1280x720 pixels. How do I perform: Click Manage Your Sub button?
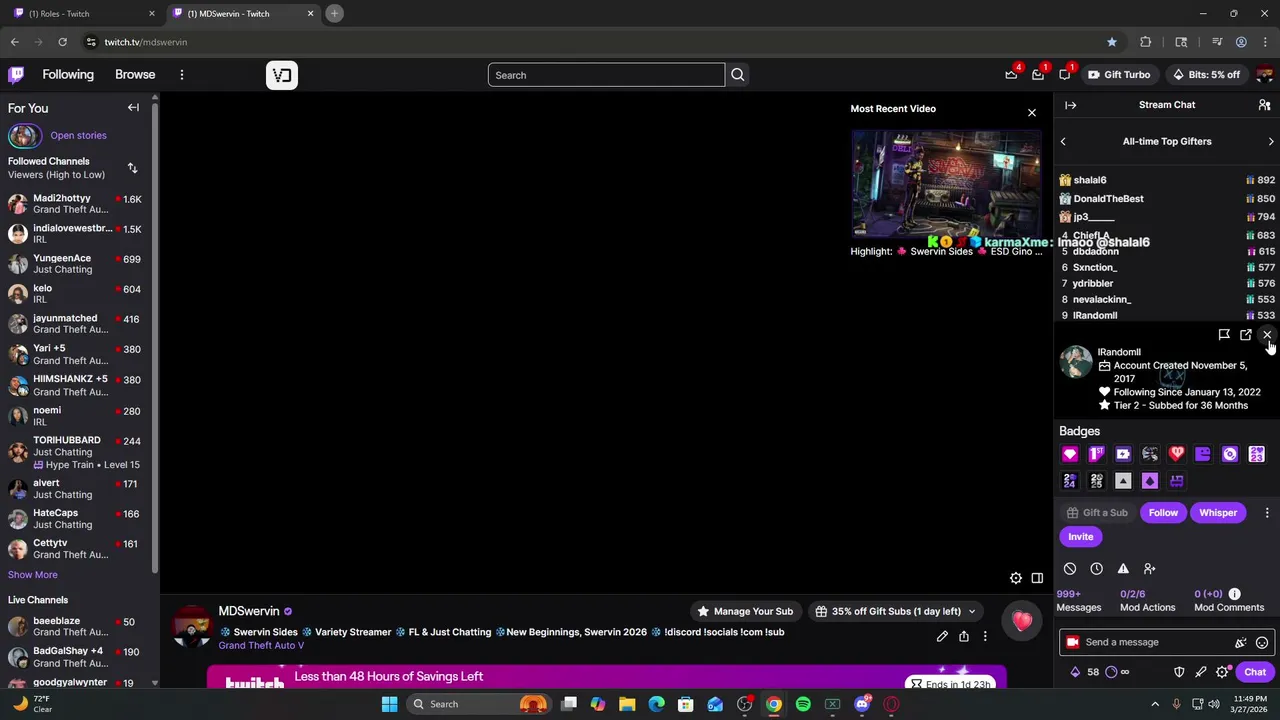(745, 612)
